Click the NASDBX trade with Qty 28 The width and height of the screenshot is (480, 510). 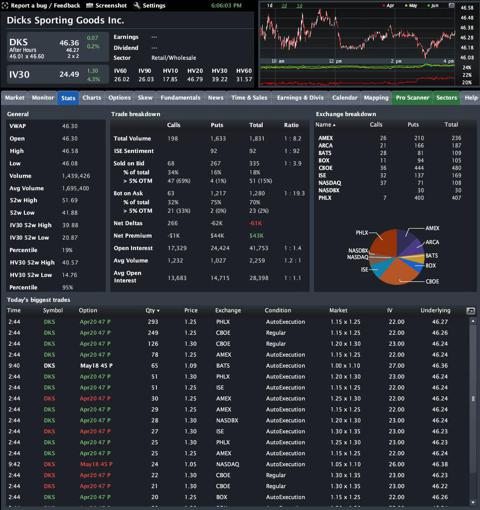(x=238, y=421)
